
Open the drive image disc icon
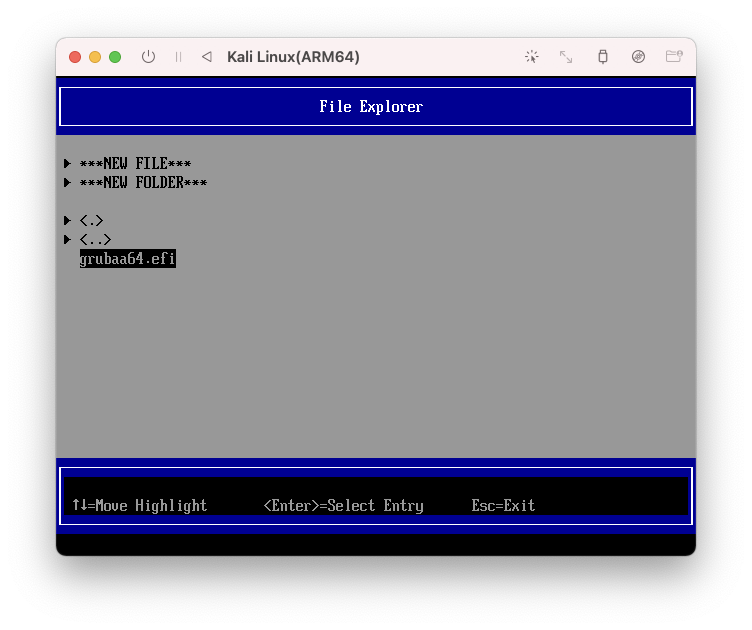[638, 57]
